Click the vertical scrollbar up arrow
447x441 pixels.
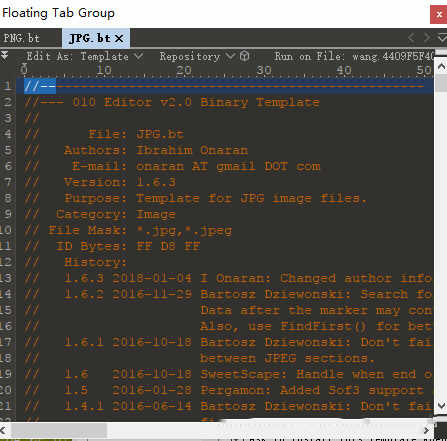point(441,67)
